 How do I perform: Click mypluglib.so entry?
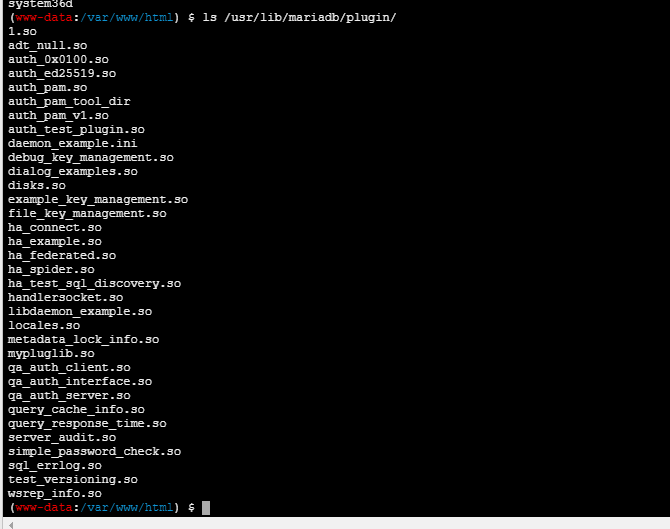click(x=51, y=354)
